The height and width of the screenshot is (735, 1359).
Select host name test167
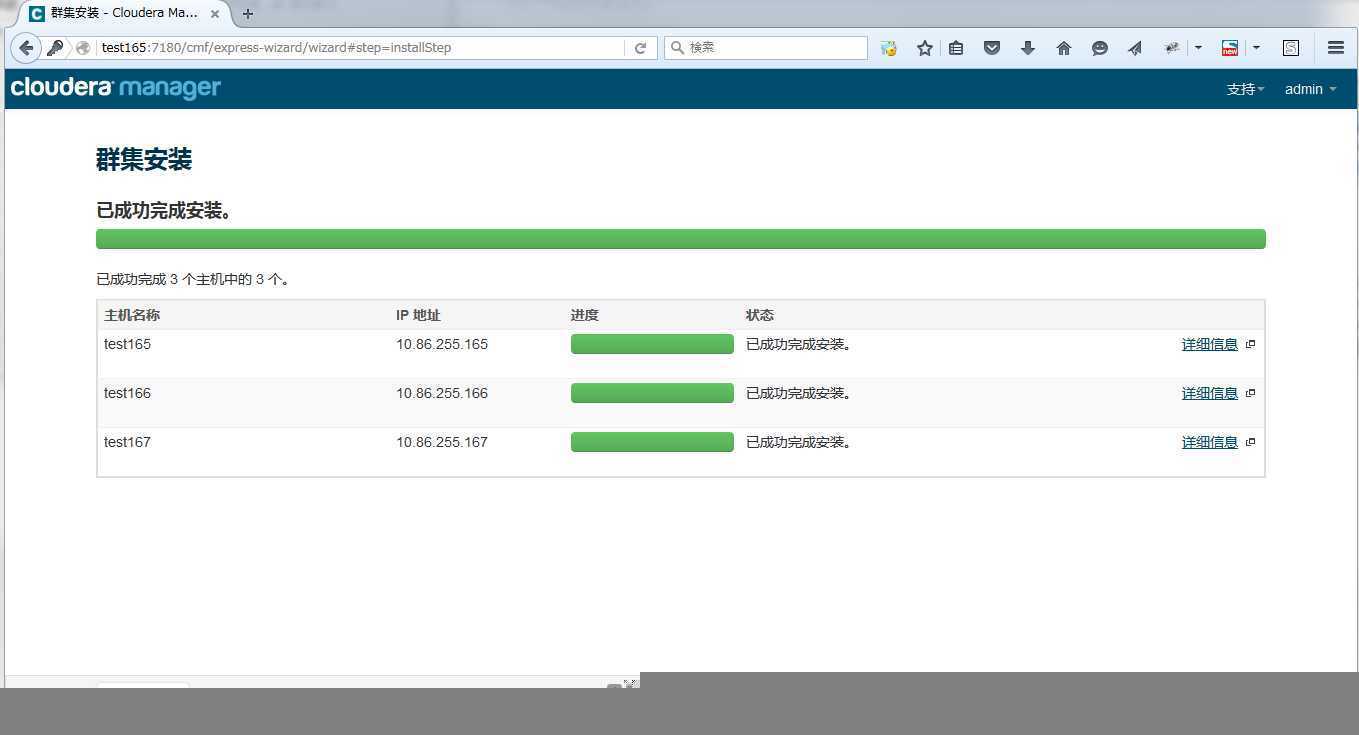(127, 442)
